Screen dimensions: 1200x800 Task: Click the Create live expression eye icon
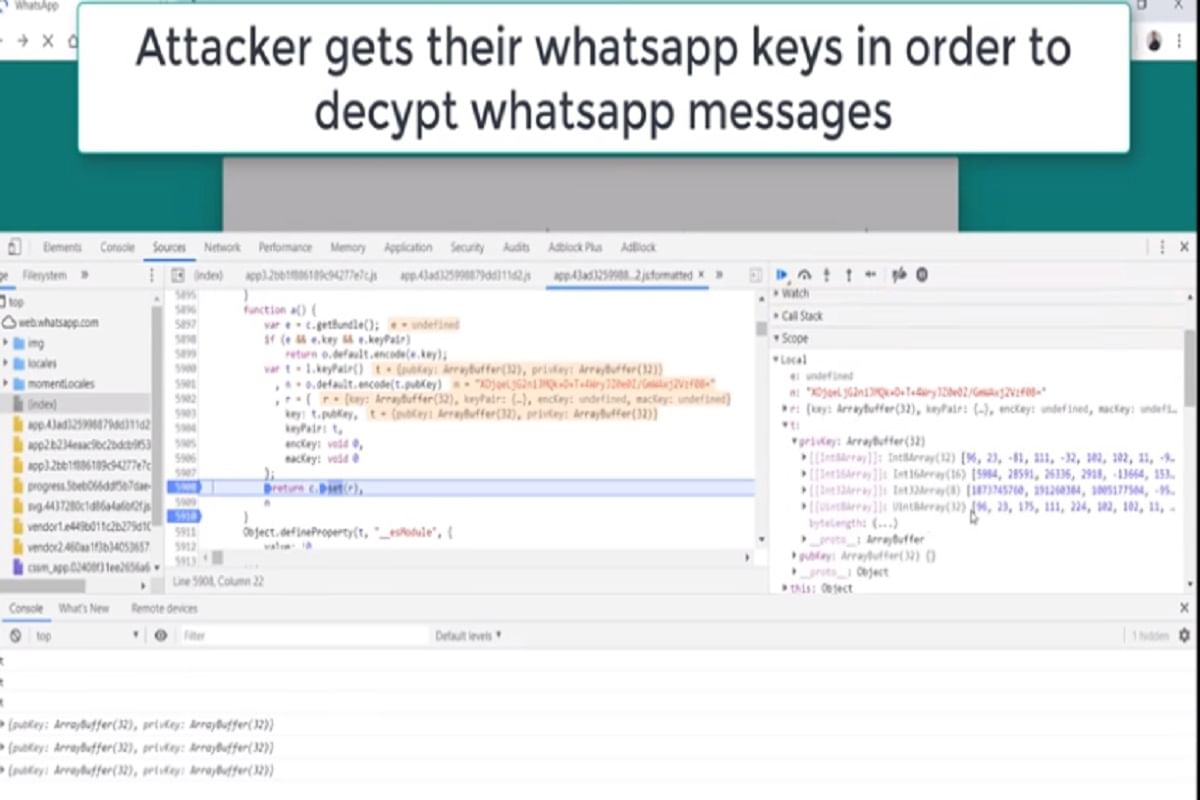click(160, 635)
